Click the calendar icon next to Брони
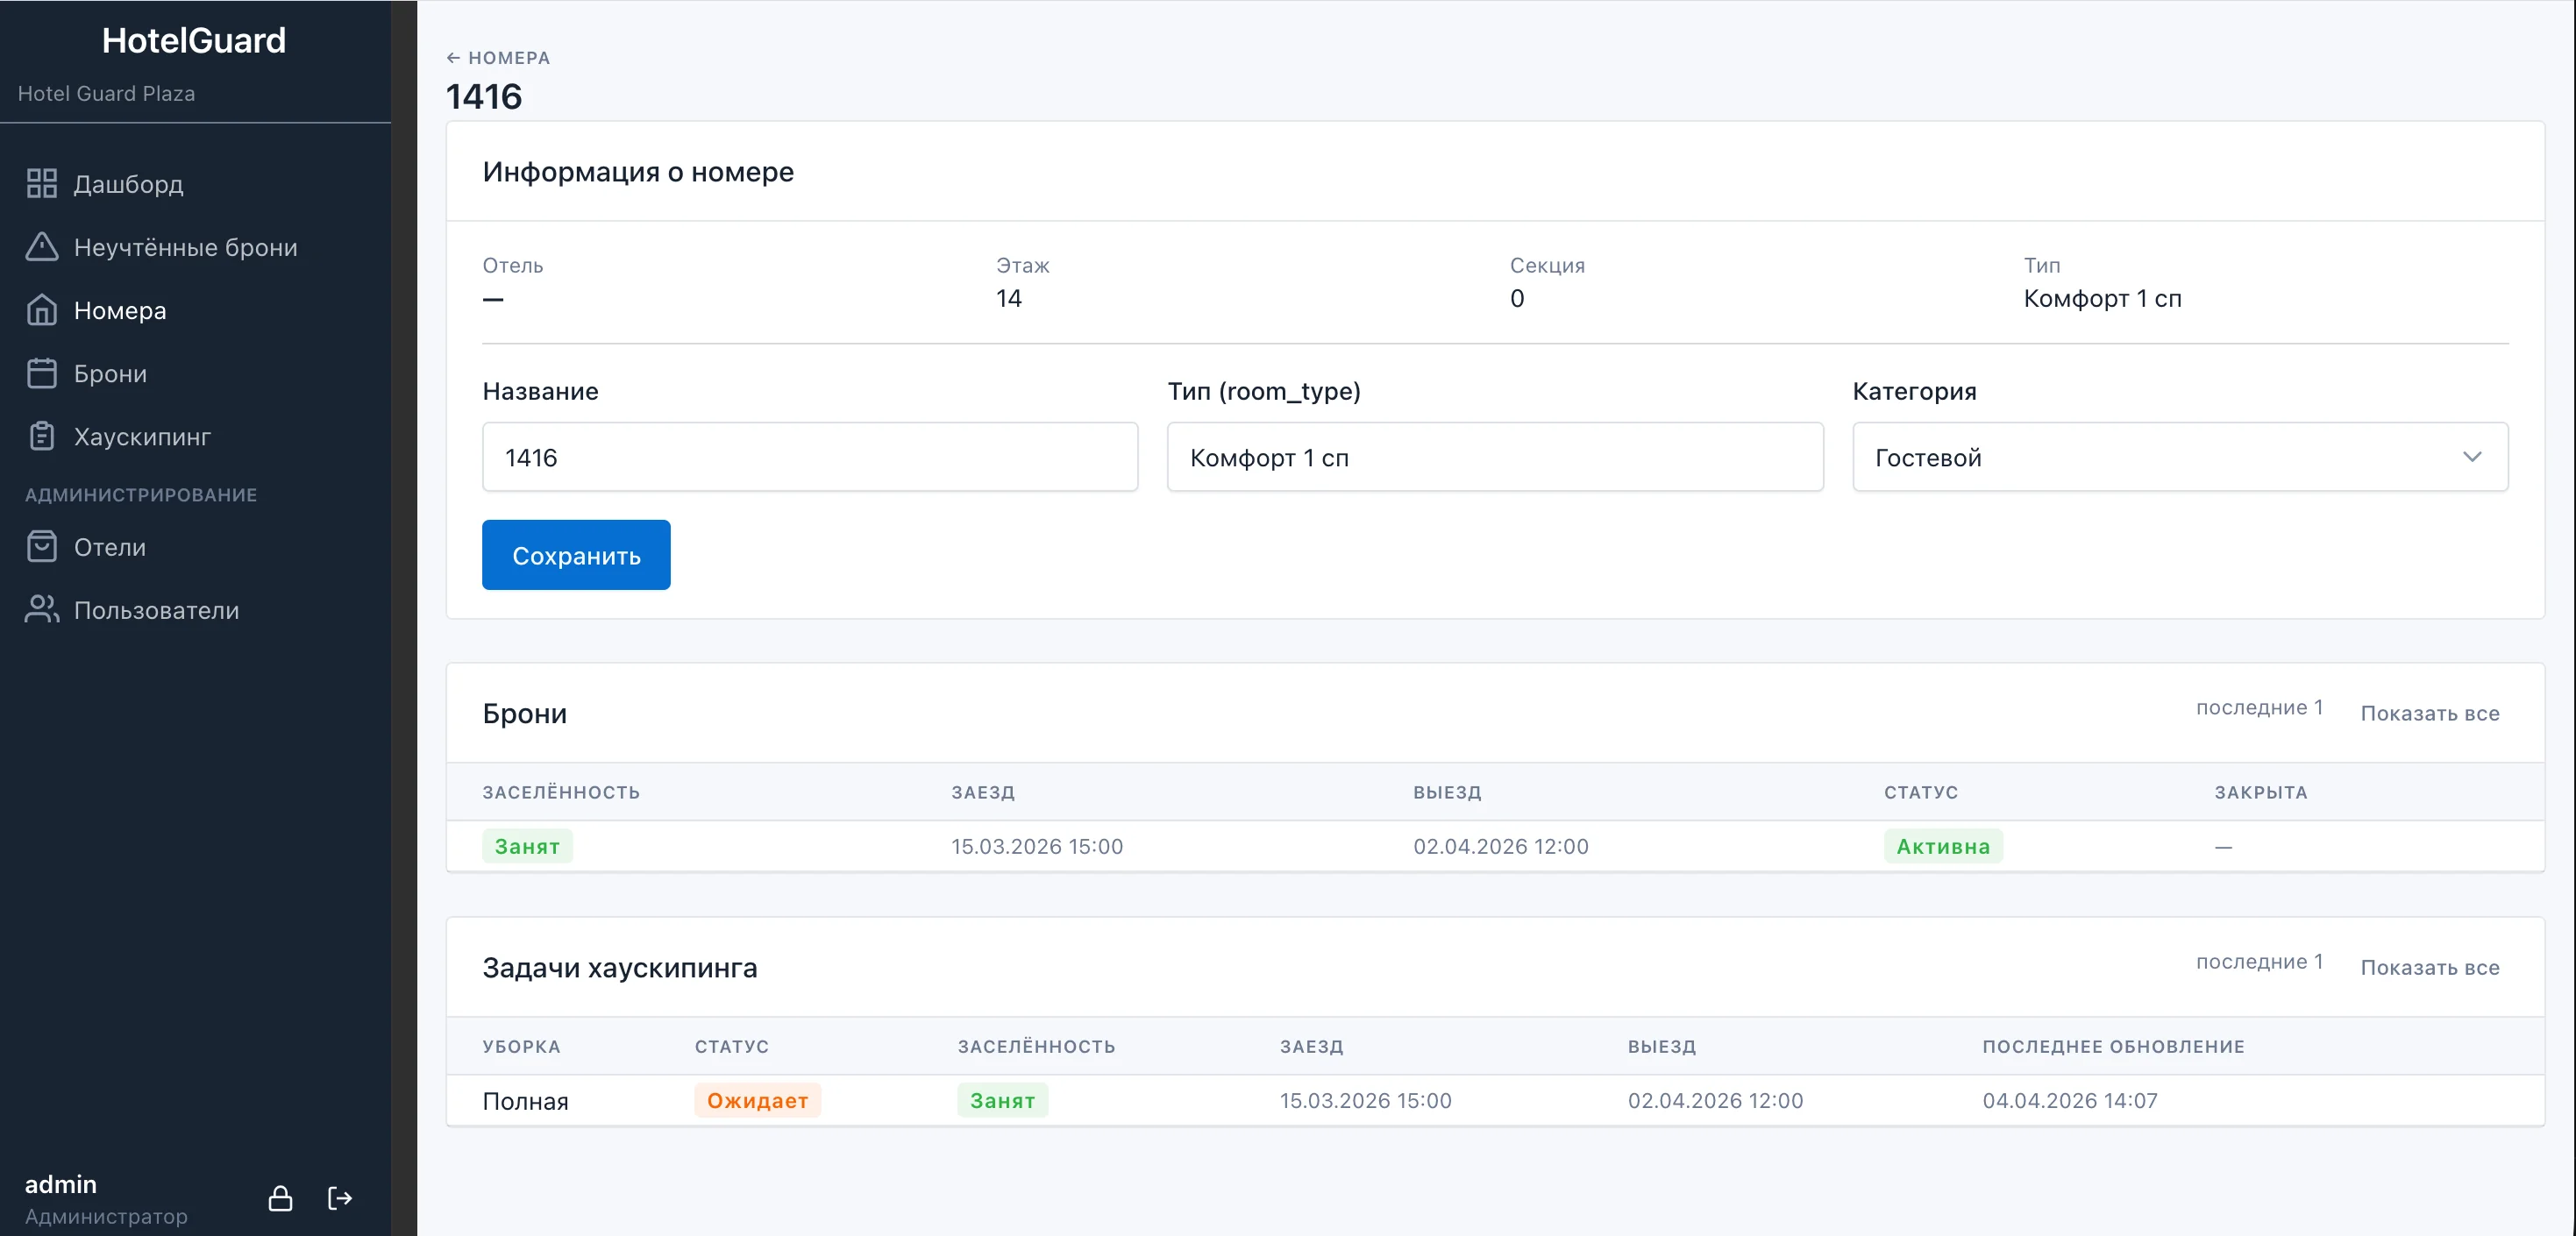Viewport: 2576px width, 1236px height. [x=41, y=373]
